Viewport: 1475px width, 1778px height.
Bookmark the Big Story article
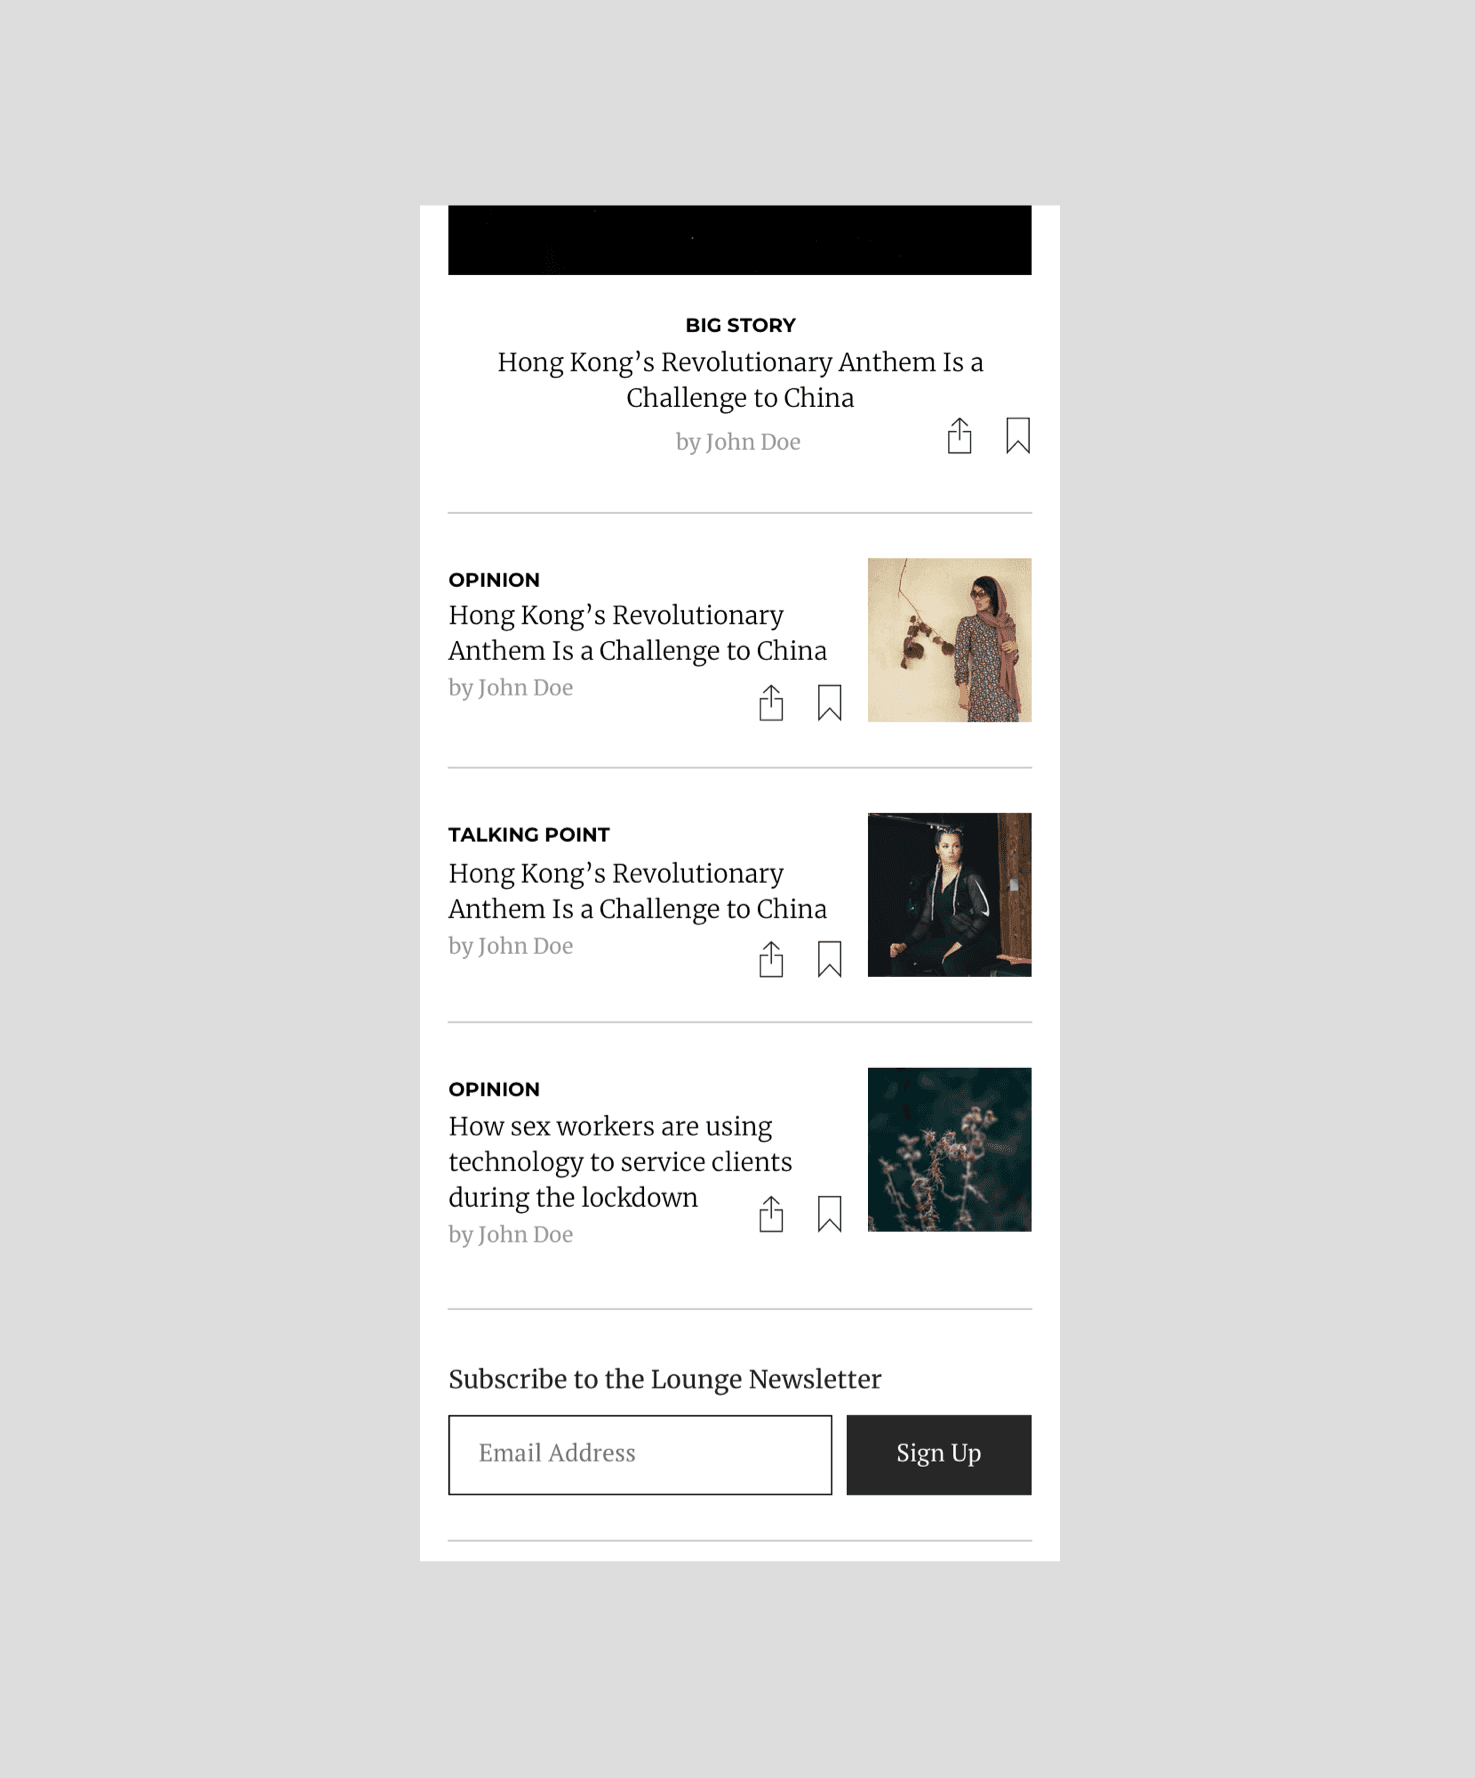click(1018, 435)
